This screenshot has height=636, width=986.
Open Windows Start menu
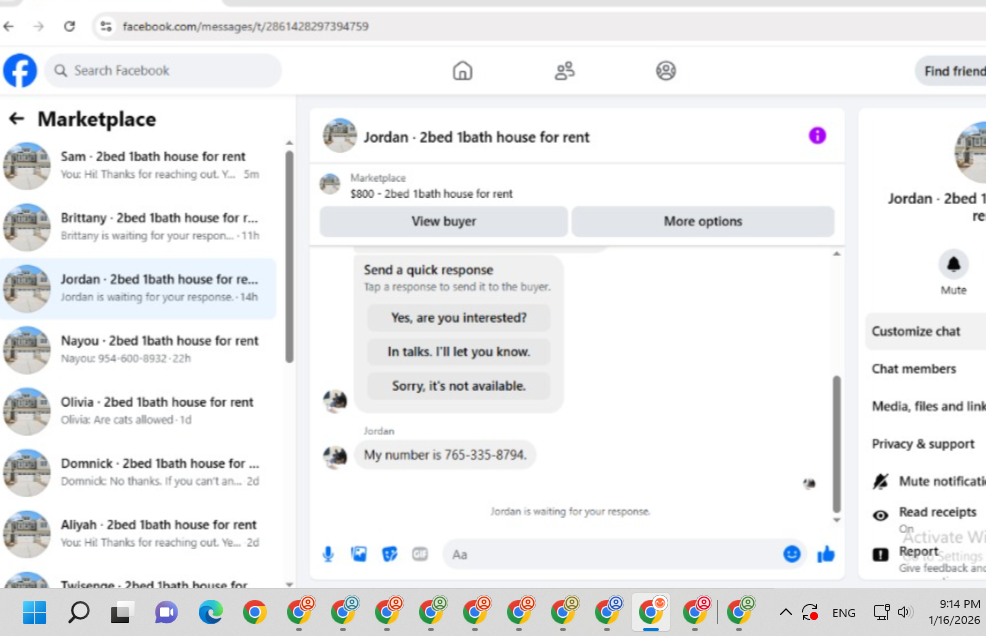(x=34, y=612)
